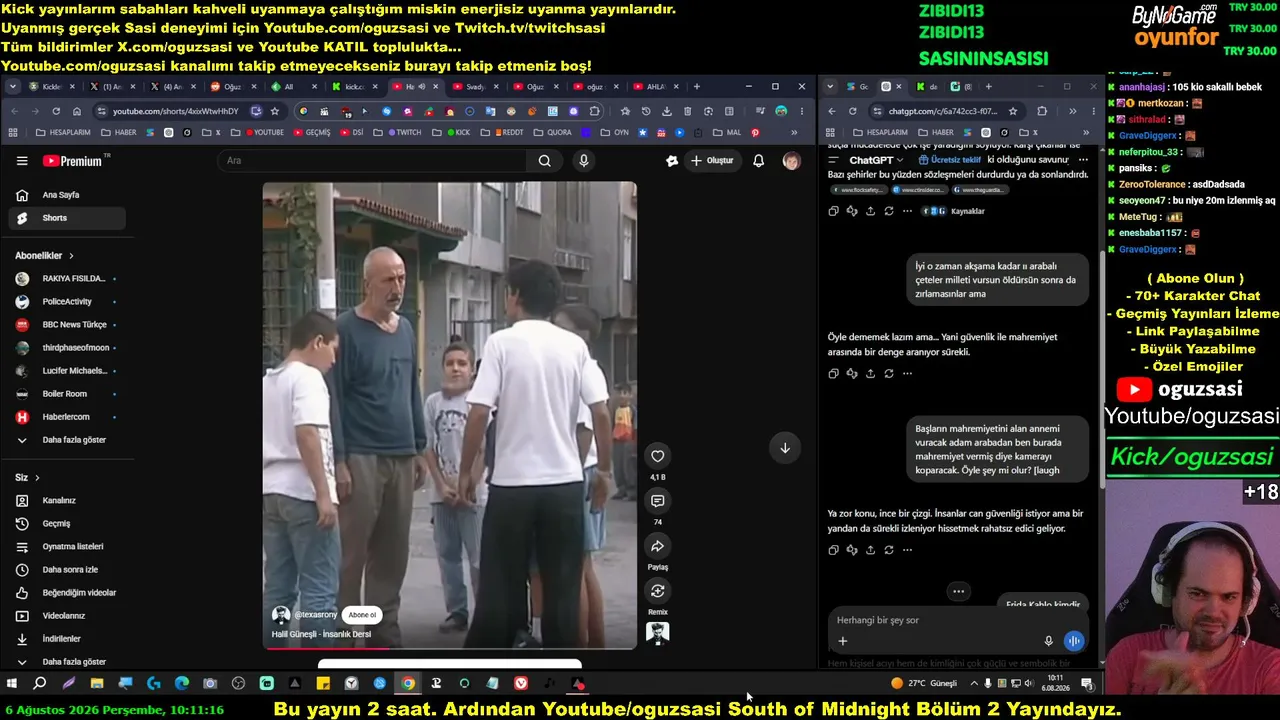1280x720 pixels.
Task: Switch to the Kick.com browser tab
Action: pos(354,87)
